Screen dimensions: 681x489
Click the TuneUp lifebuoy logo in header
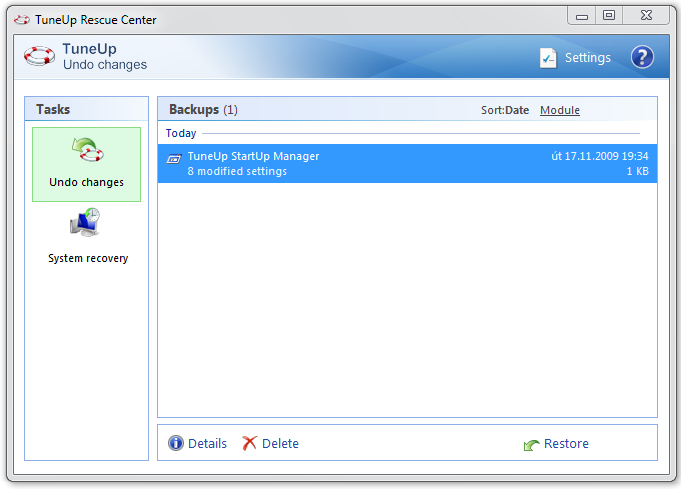coord(39,56)
